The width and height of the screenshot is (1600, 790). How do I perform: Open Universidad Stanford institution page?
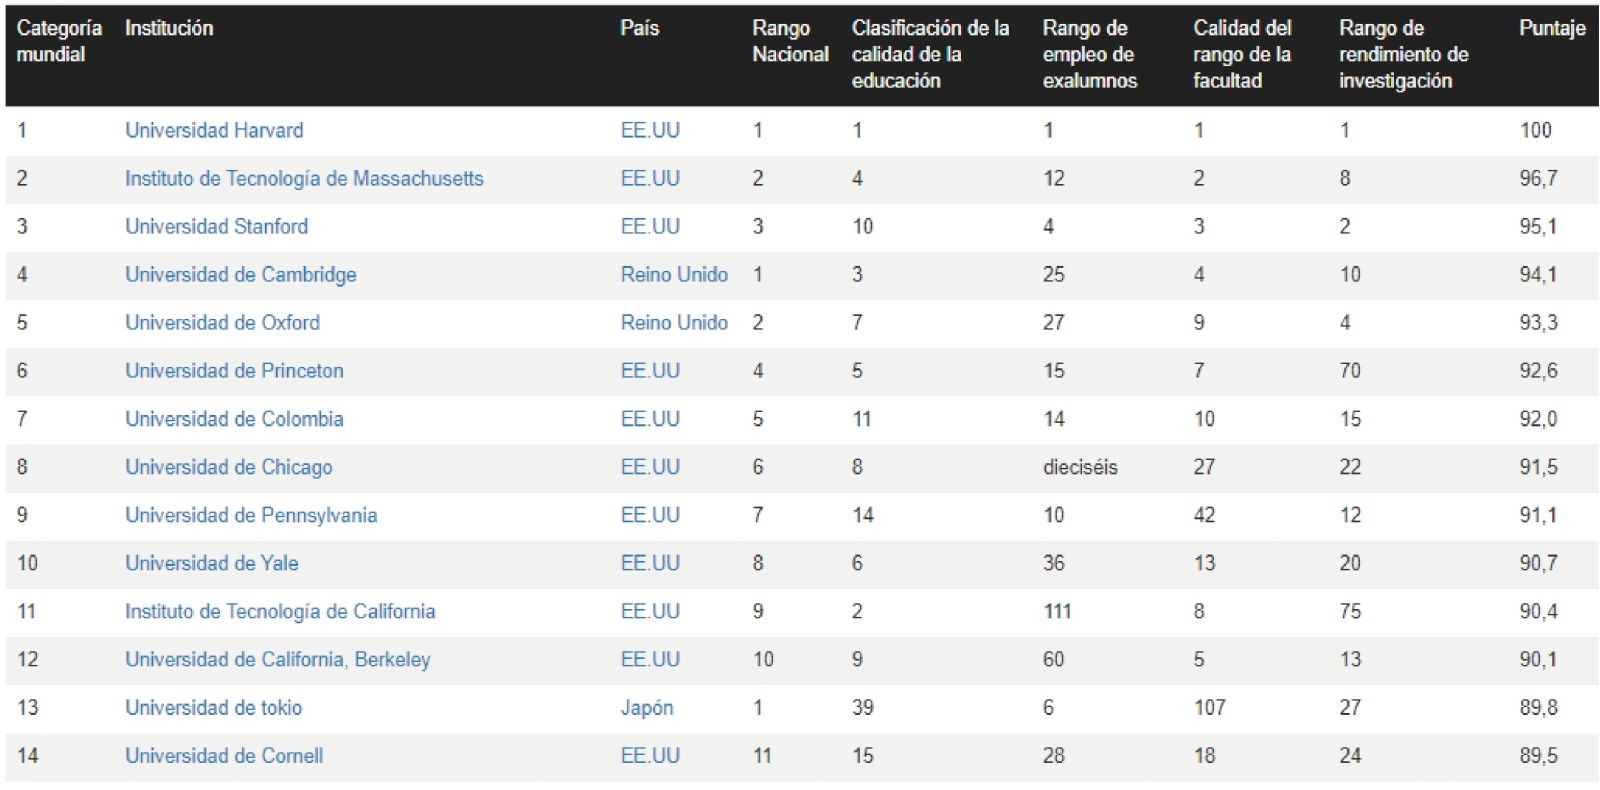click(216, 226)
